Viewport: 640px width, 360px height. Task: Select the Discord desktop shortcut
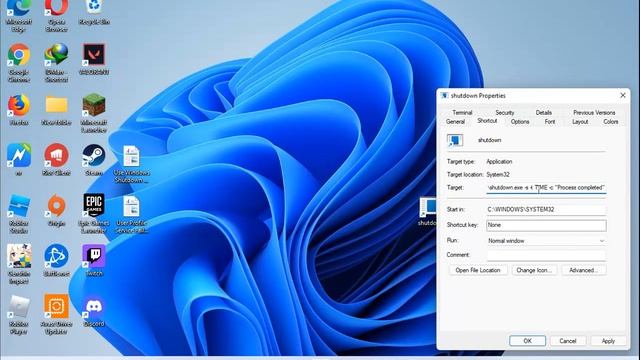(x=94, y=312)
